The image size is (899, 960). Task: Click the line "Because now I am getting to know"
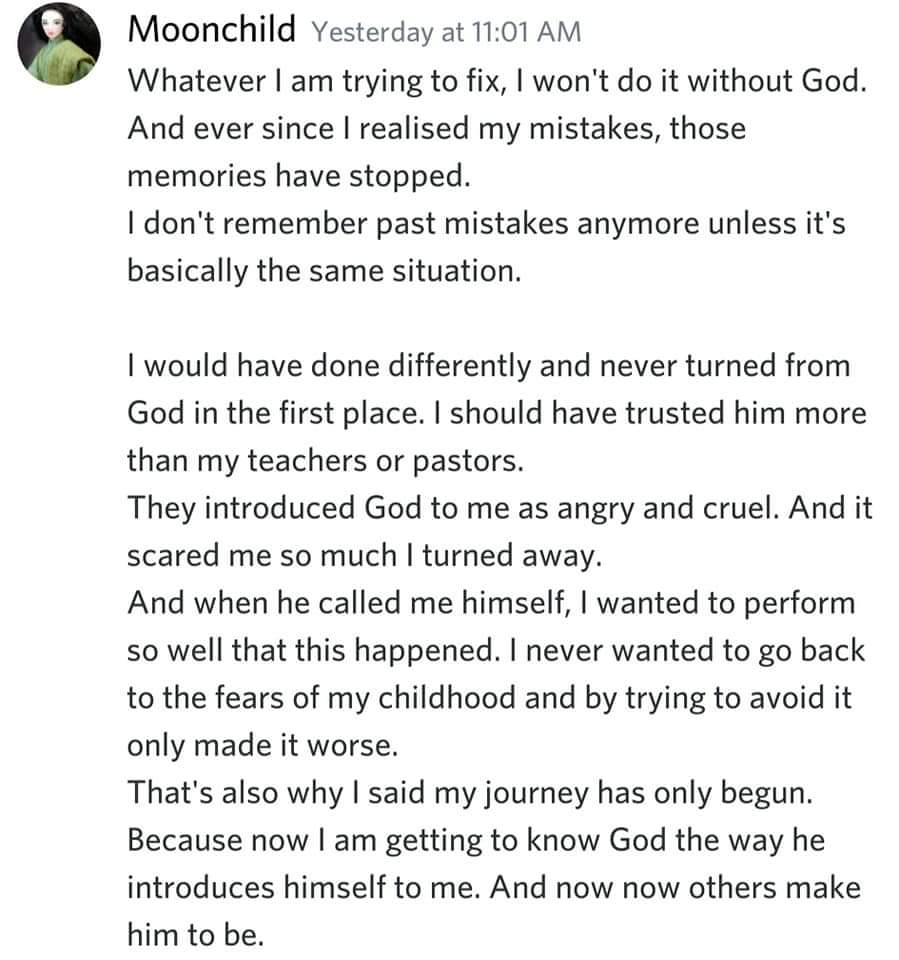[x=475, y=840]
